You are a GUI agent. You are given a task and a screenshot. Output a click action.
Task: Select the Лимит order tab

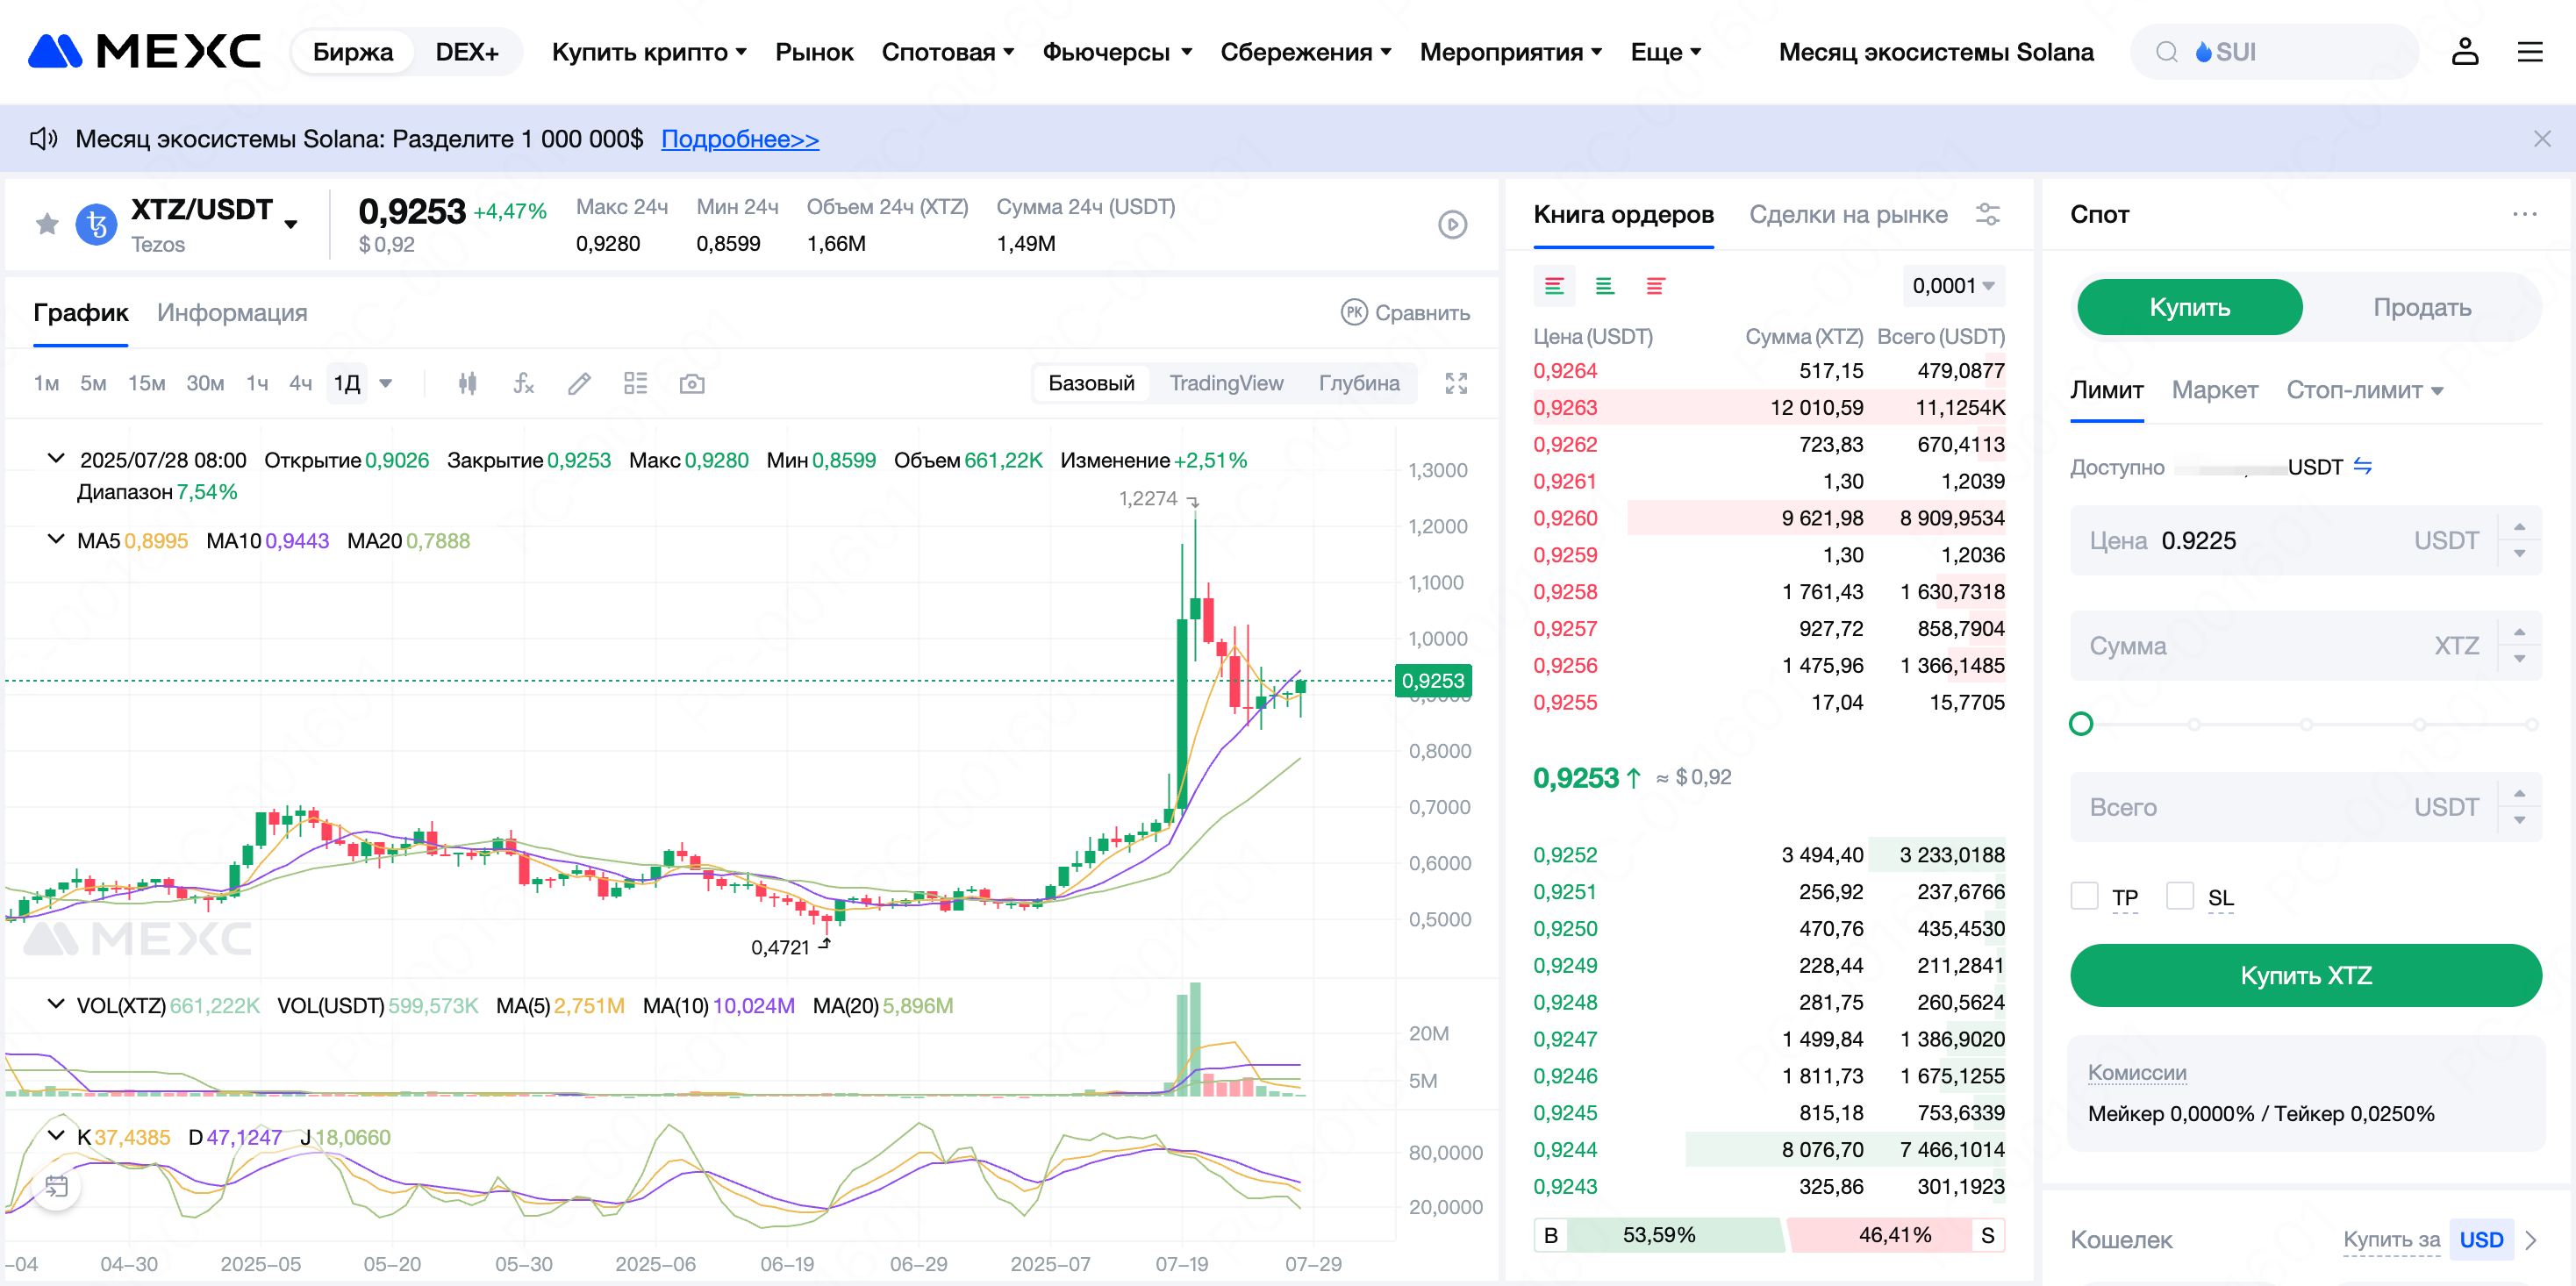[2106, 390]
